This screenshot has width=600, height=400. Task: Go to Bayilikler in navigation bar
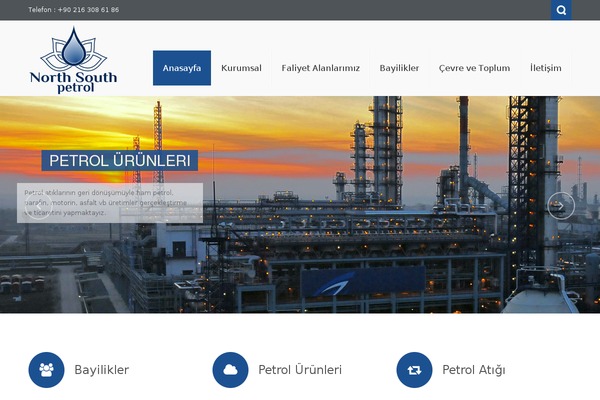click(x=399, y=68)
